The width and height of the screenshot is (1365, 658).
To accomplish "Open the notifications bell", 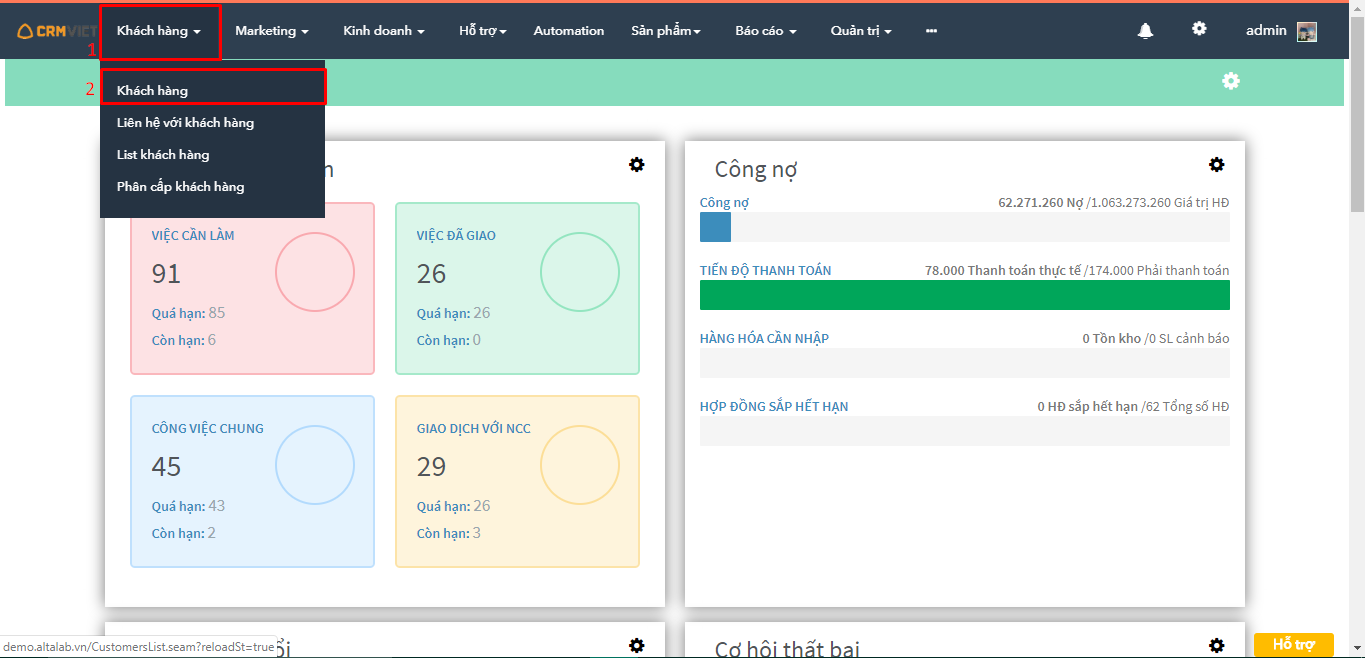I will tap(1145, 31).
